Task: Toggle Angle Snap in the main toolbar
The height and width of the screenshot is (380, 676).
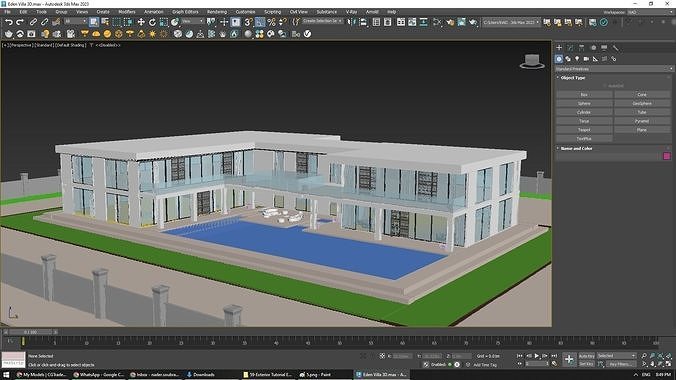Action: coord(260,22)
